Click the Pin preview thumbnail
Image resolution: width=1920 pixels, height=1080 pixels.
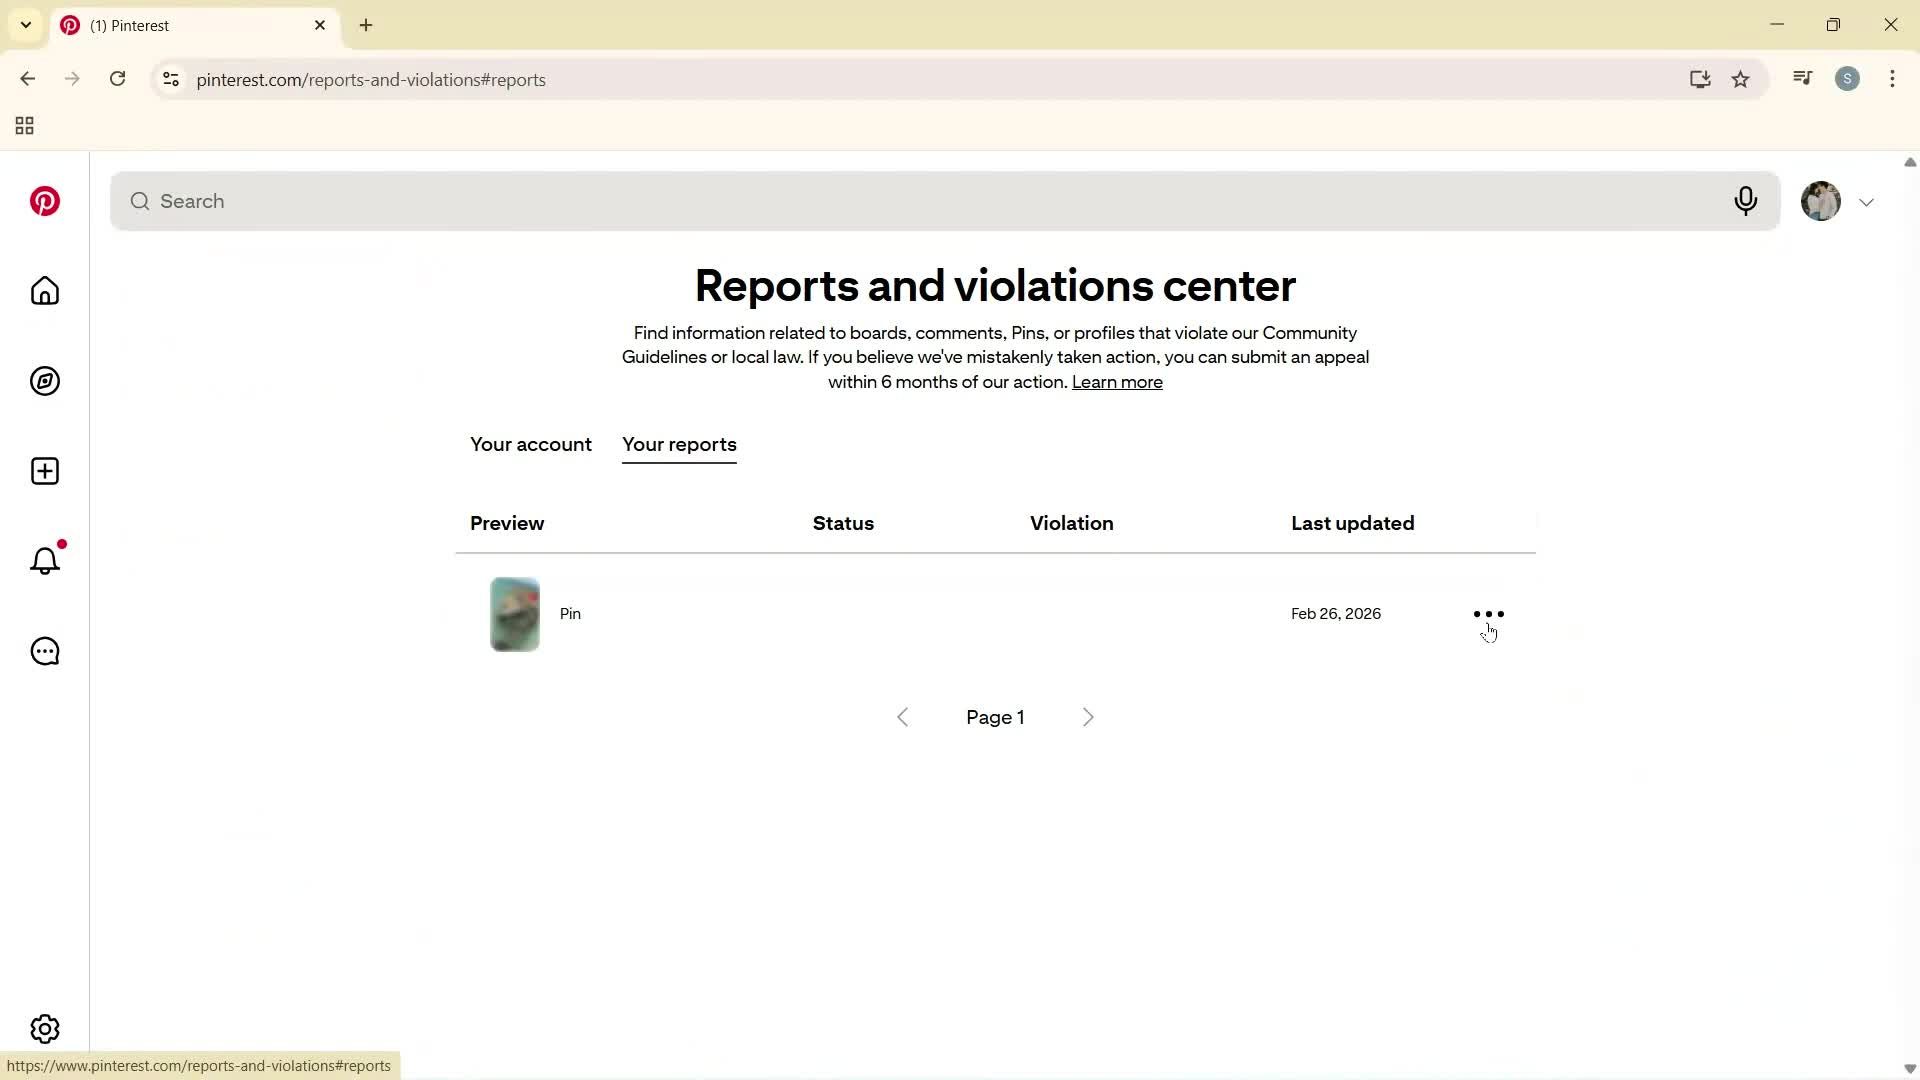pos(514,613)
